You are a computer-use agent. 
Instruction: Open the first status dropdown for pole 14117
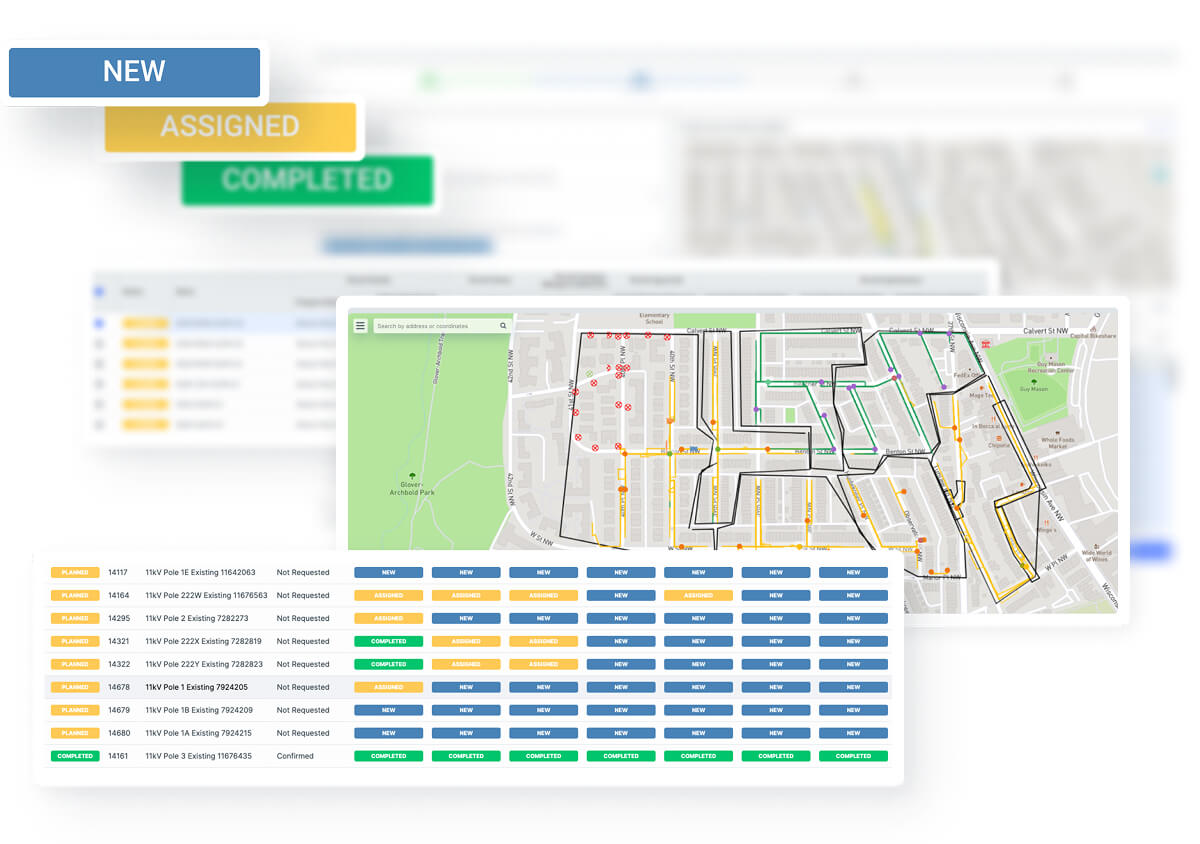pos(389,572)
